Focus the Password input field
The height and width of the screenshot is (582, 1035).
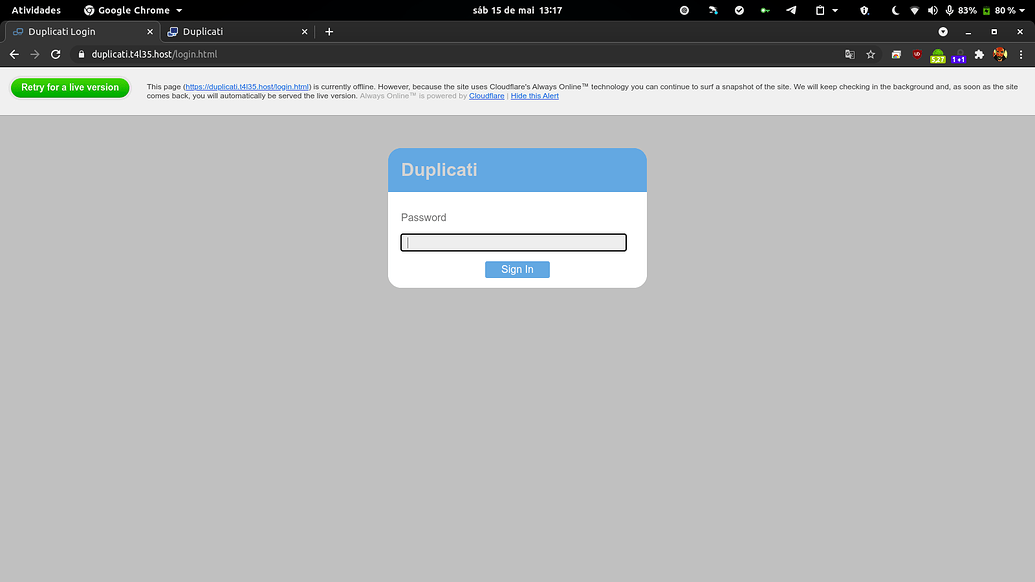pos(514,242)
